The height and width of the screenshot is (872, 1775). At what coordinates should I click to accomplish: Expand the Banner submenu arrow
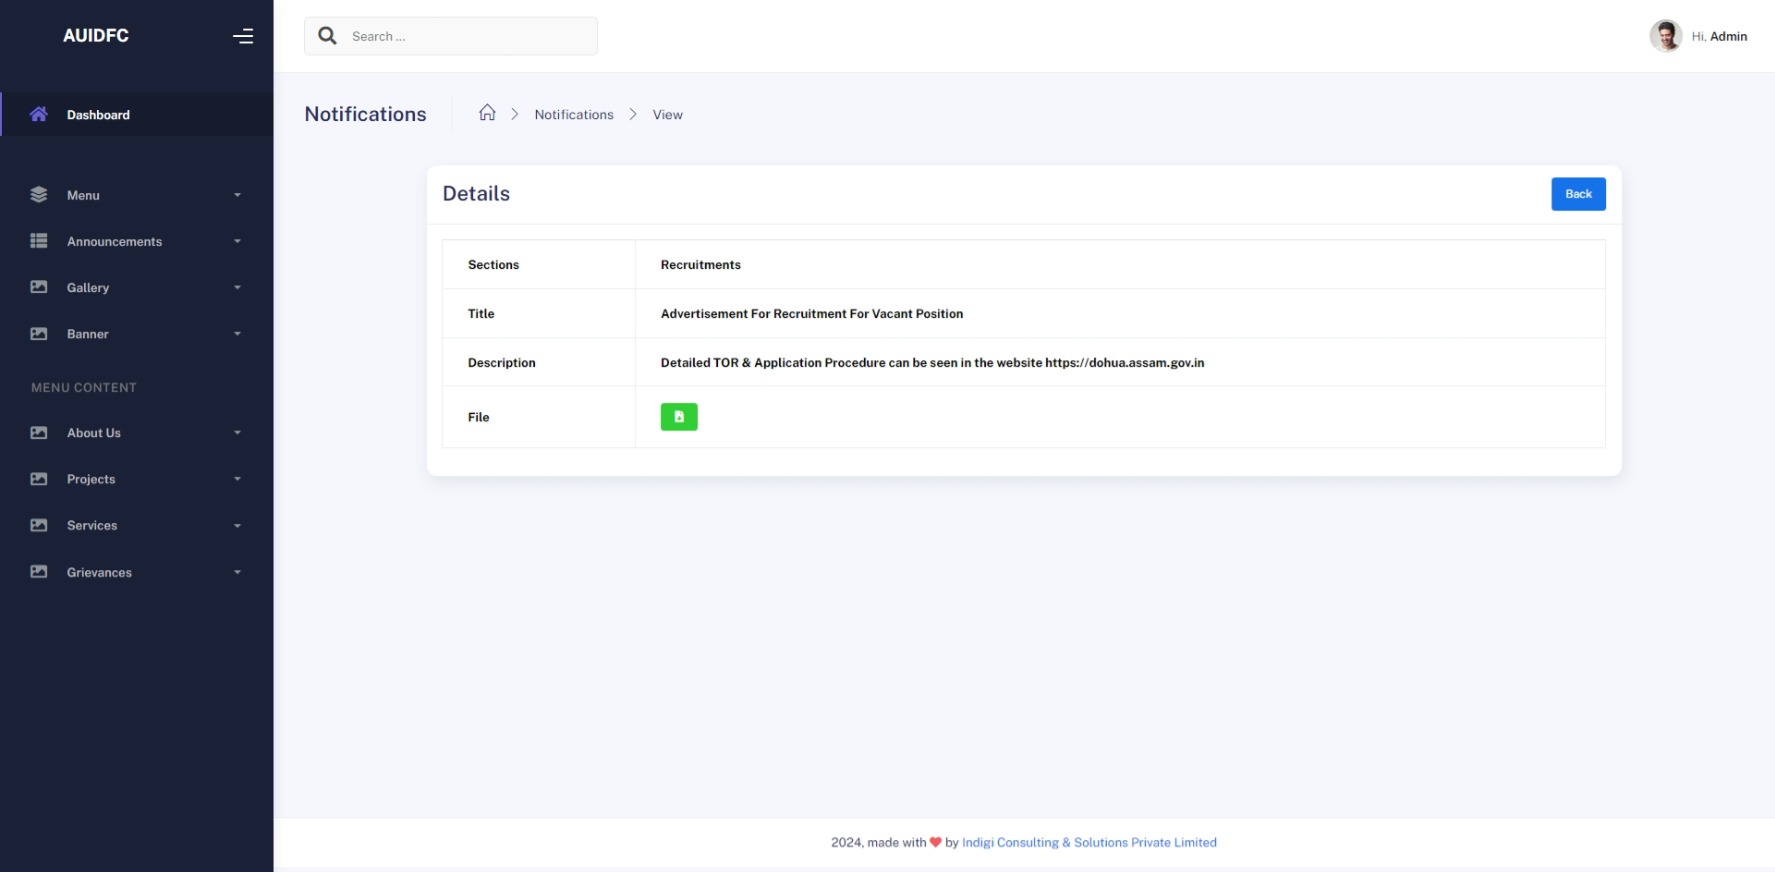click(x=237, y=334)
